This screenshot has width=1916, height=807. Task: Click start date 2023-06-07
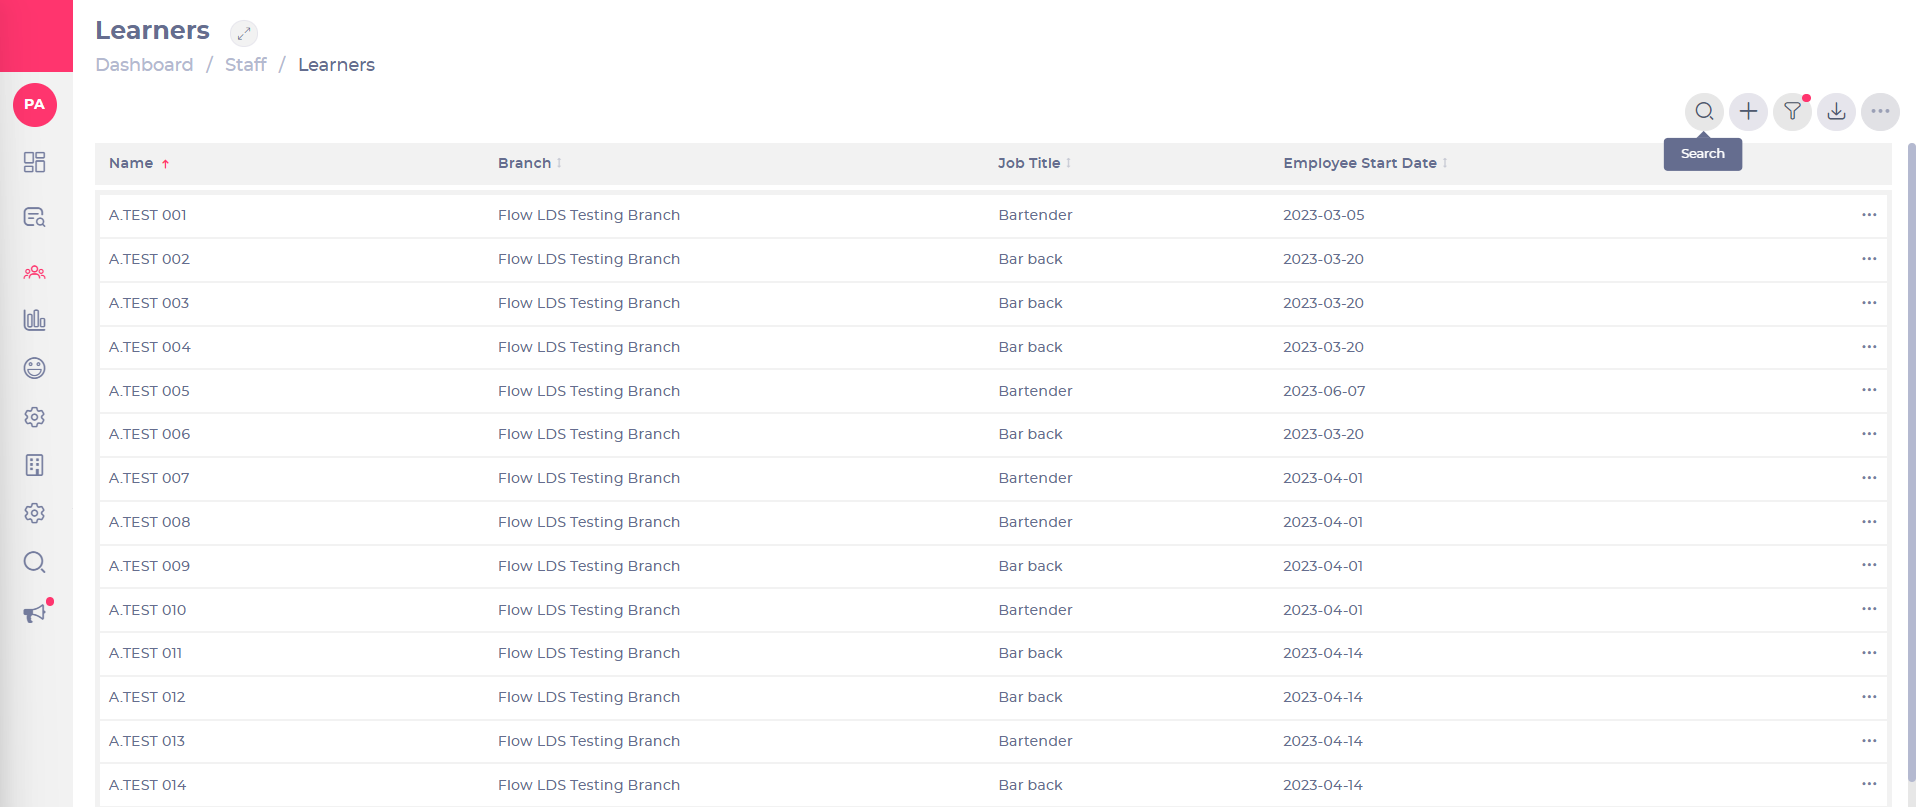(1324, 391)
